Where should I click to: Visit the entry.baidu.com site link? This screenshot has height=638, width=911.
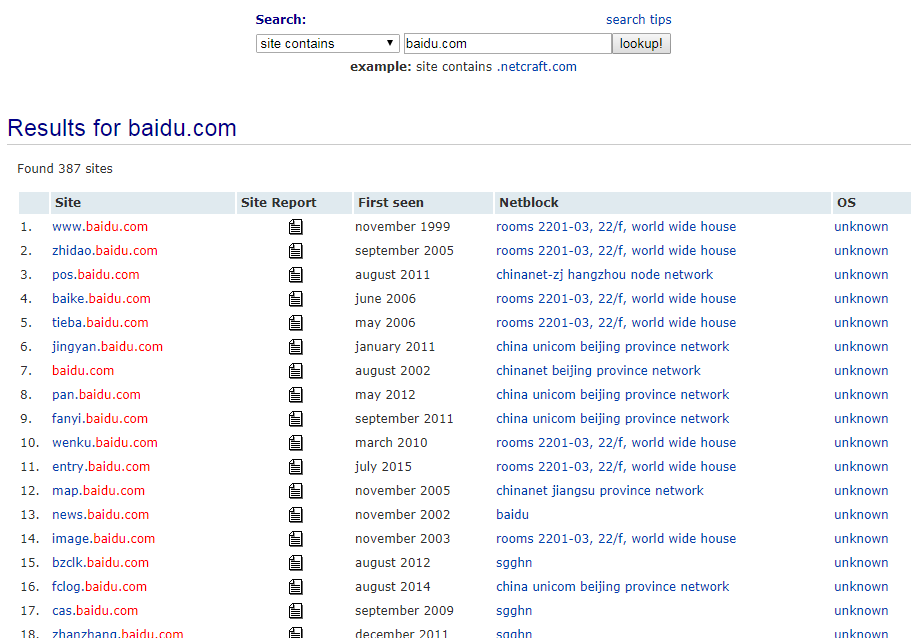pyautogui.click(x=101, y=467)
